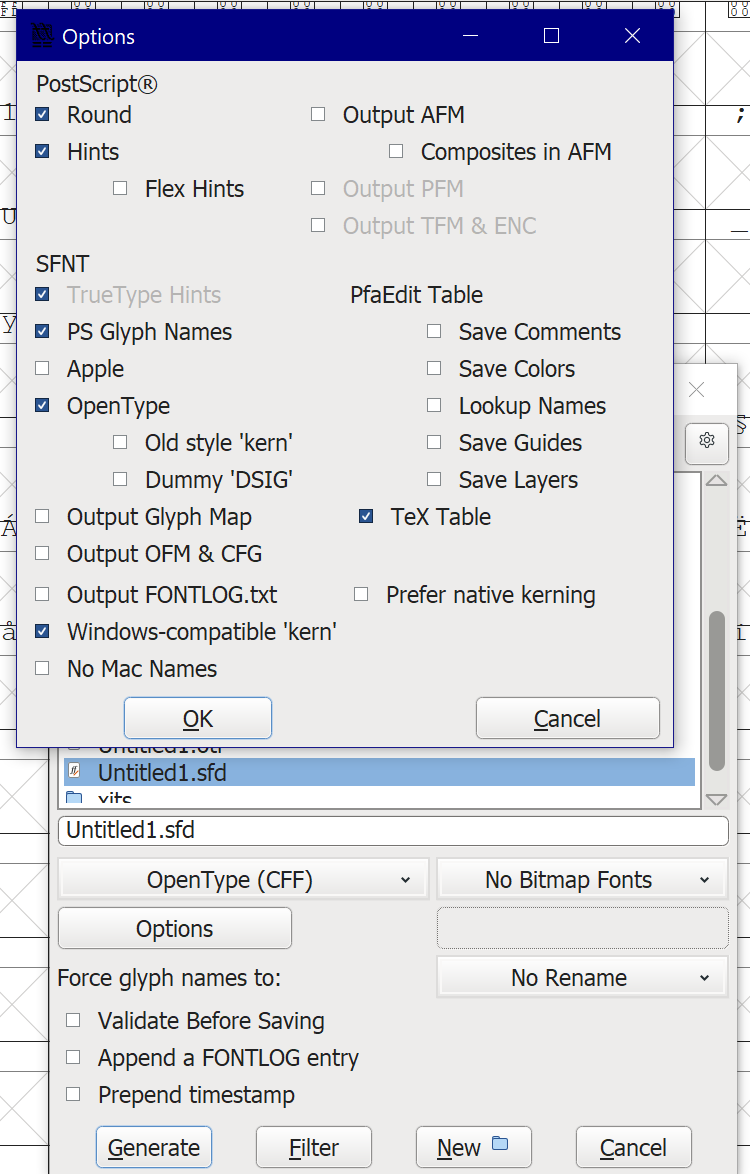Image resolution: width=750 pixels, height=1174 pixels.
Task: Disable the TeX Table option
Action: pyautogui.click(x=366, y=516)
